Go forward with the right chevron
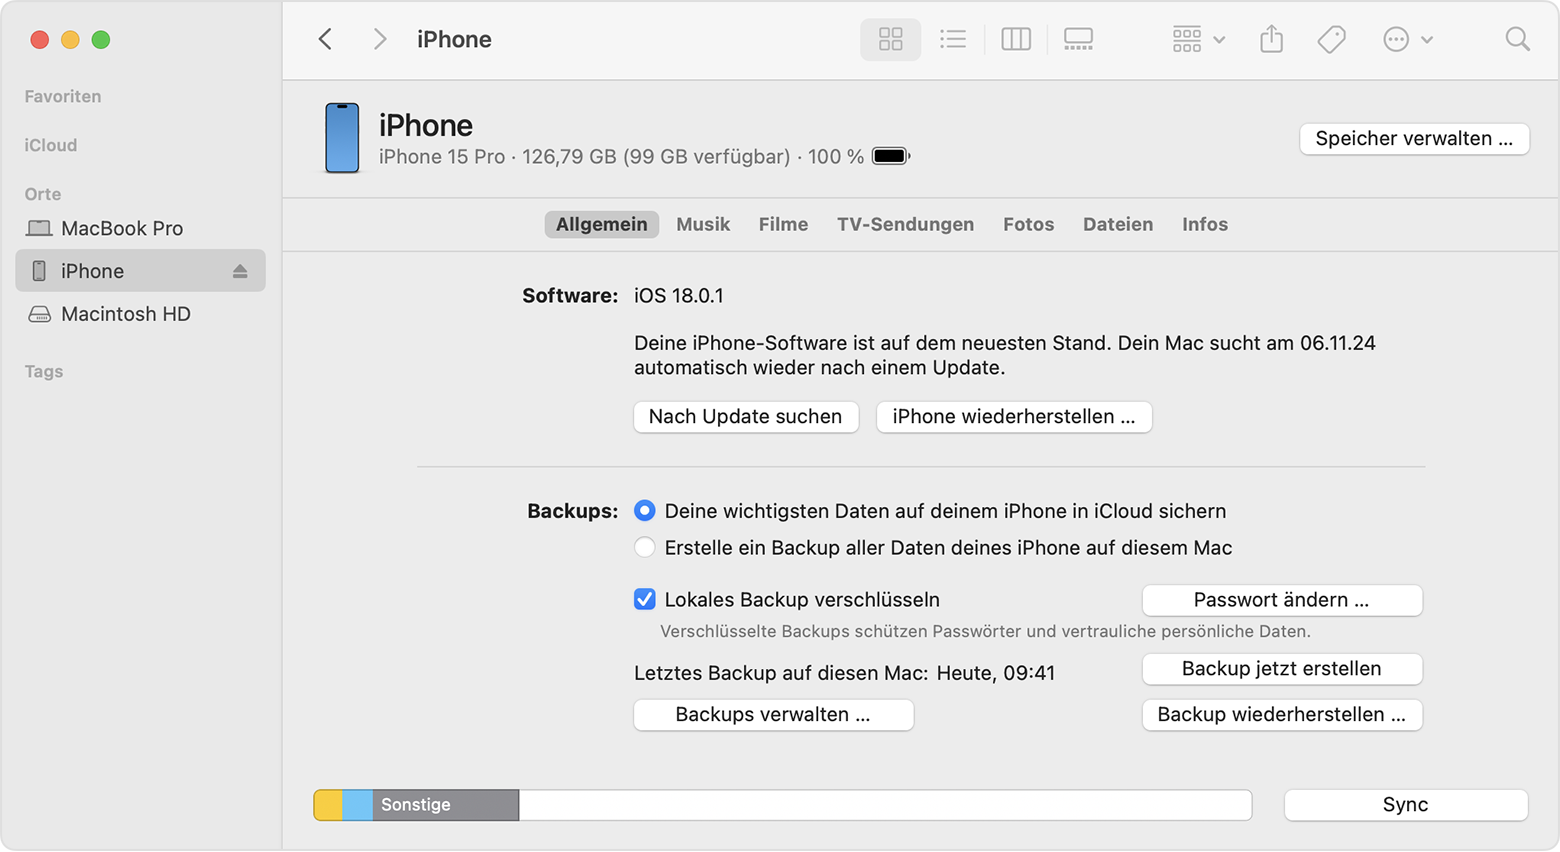This screenshot has width=1560, height=852. click(379, 39)
